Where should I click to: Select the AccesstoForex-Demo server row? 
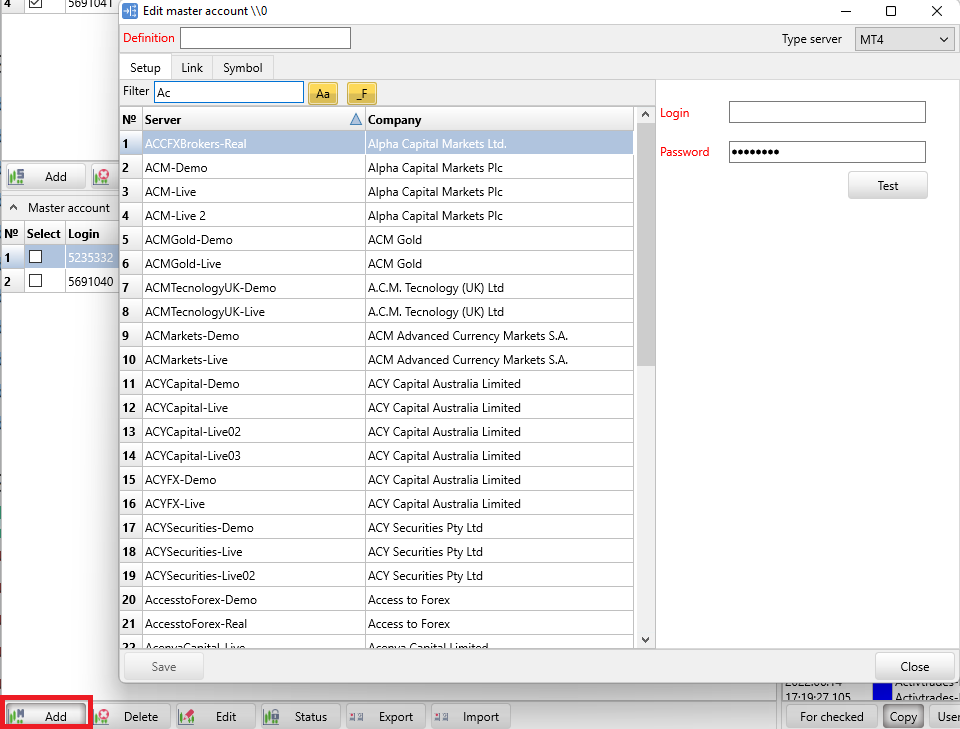pos(377,599)
